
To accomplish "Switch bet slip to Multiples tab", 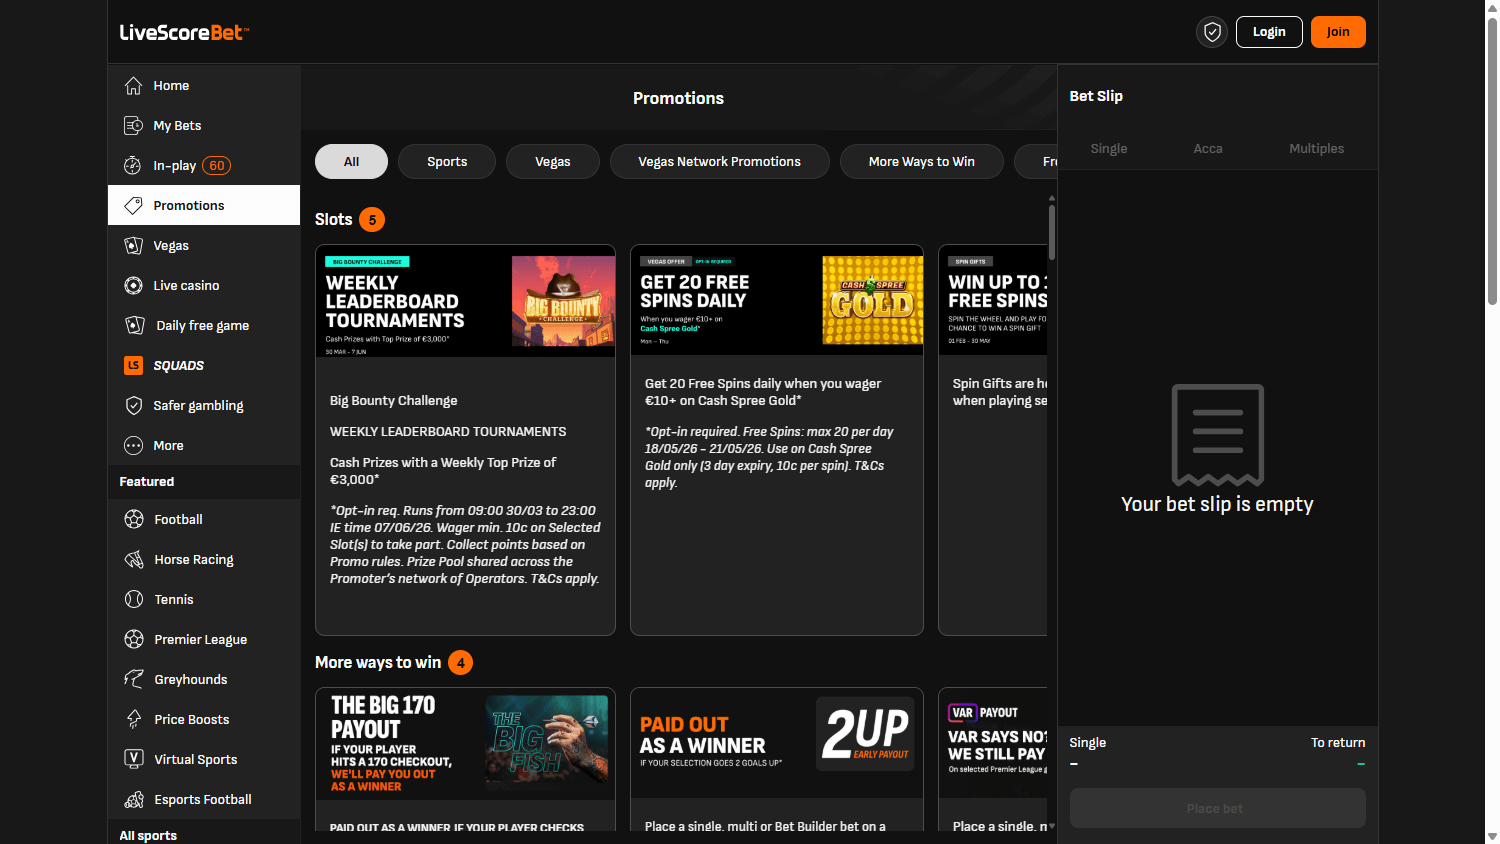I will pyautogui.click(x=1317, y=148).
